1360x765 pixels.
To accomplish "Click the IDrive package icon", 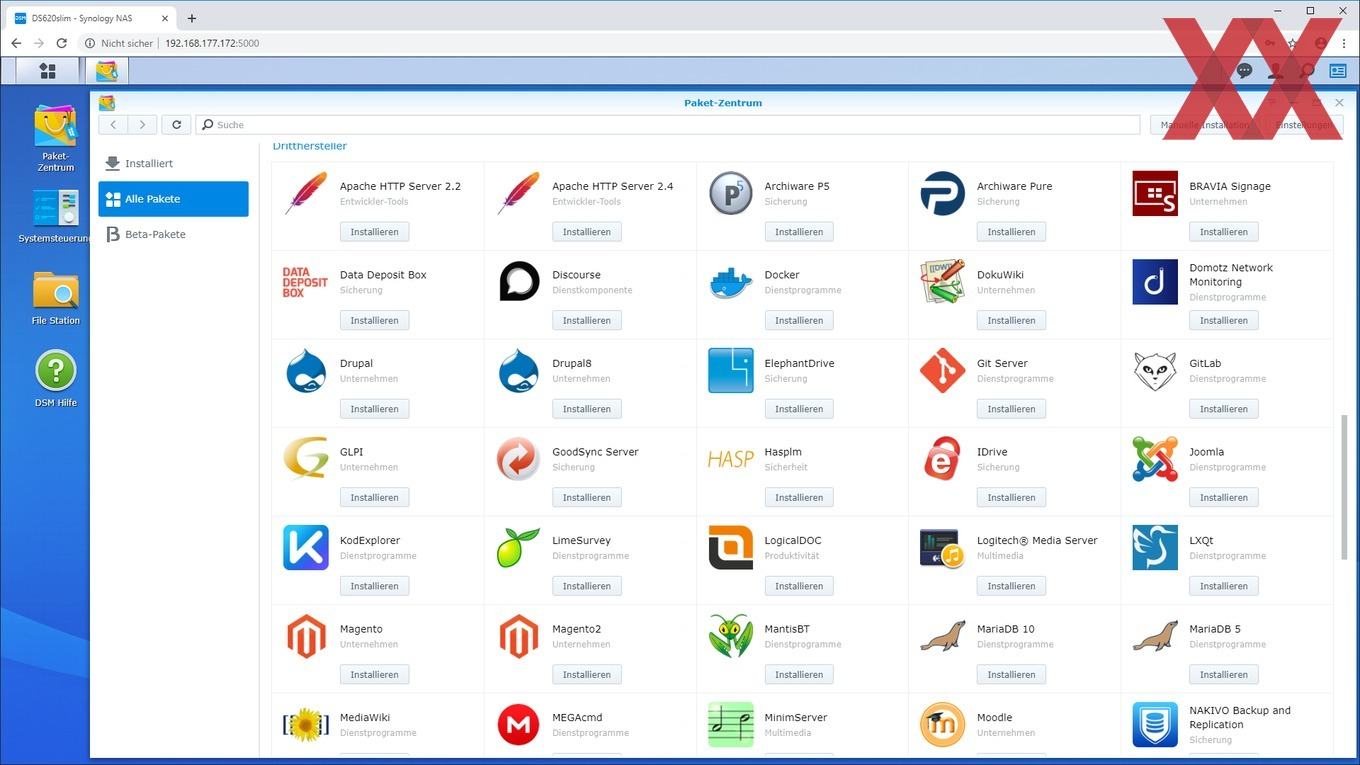I will (943, 459).
